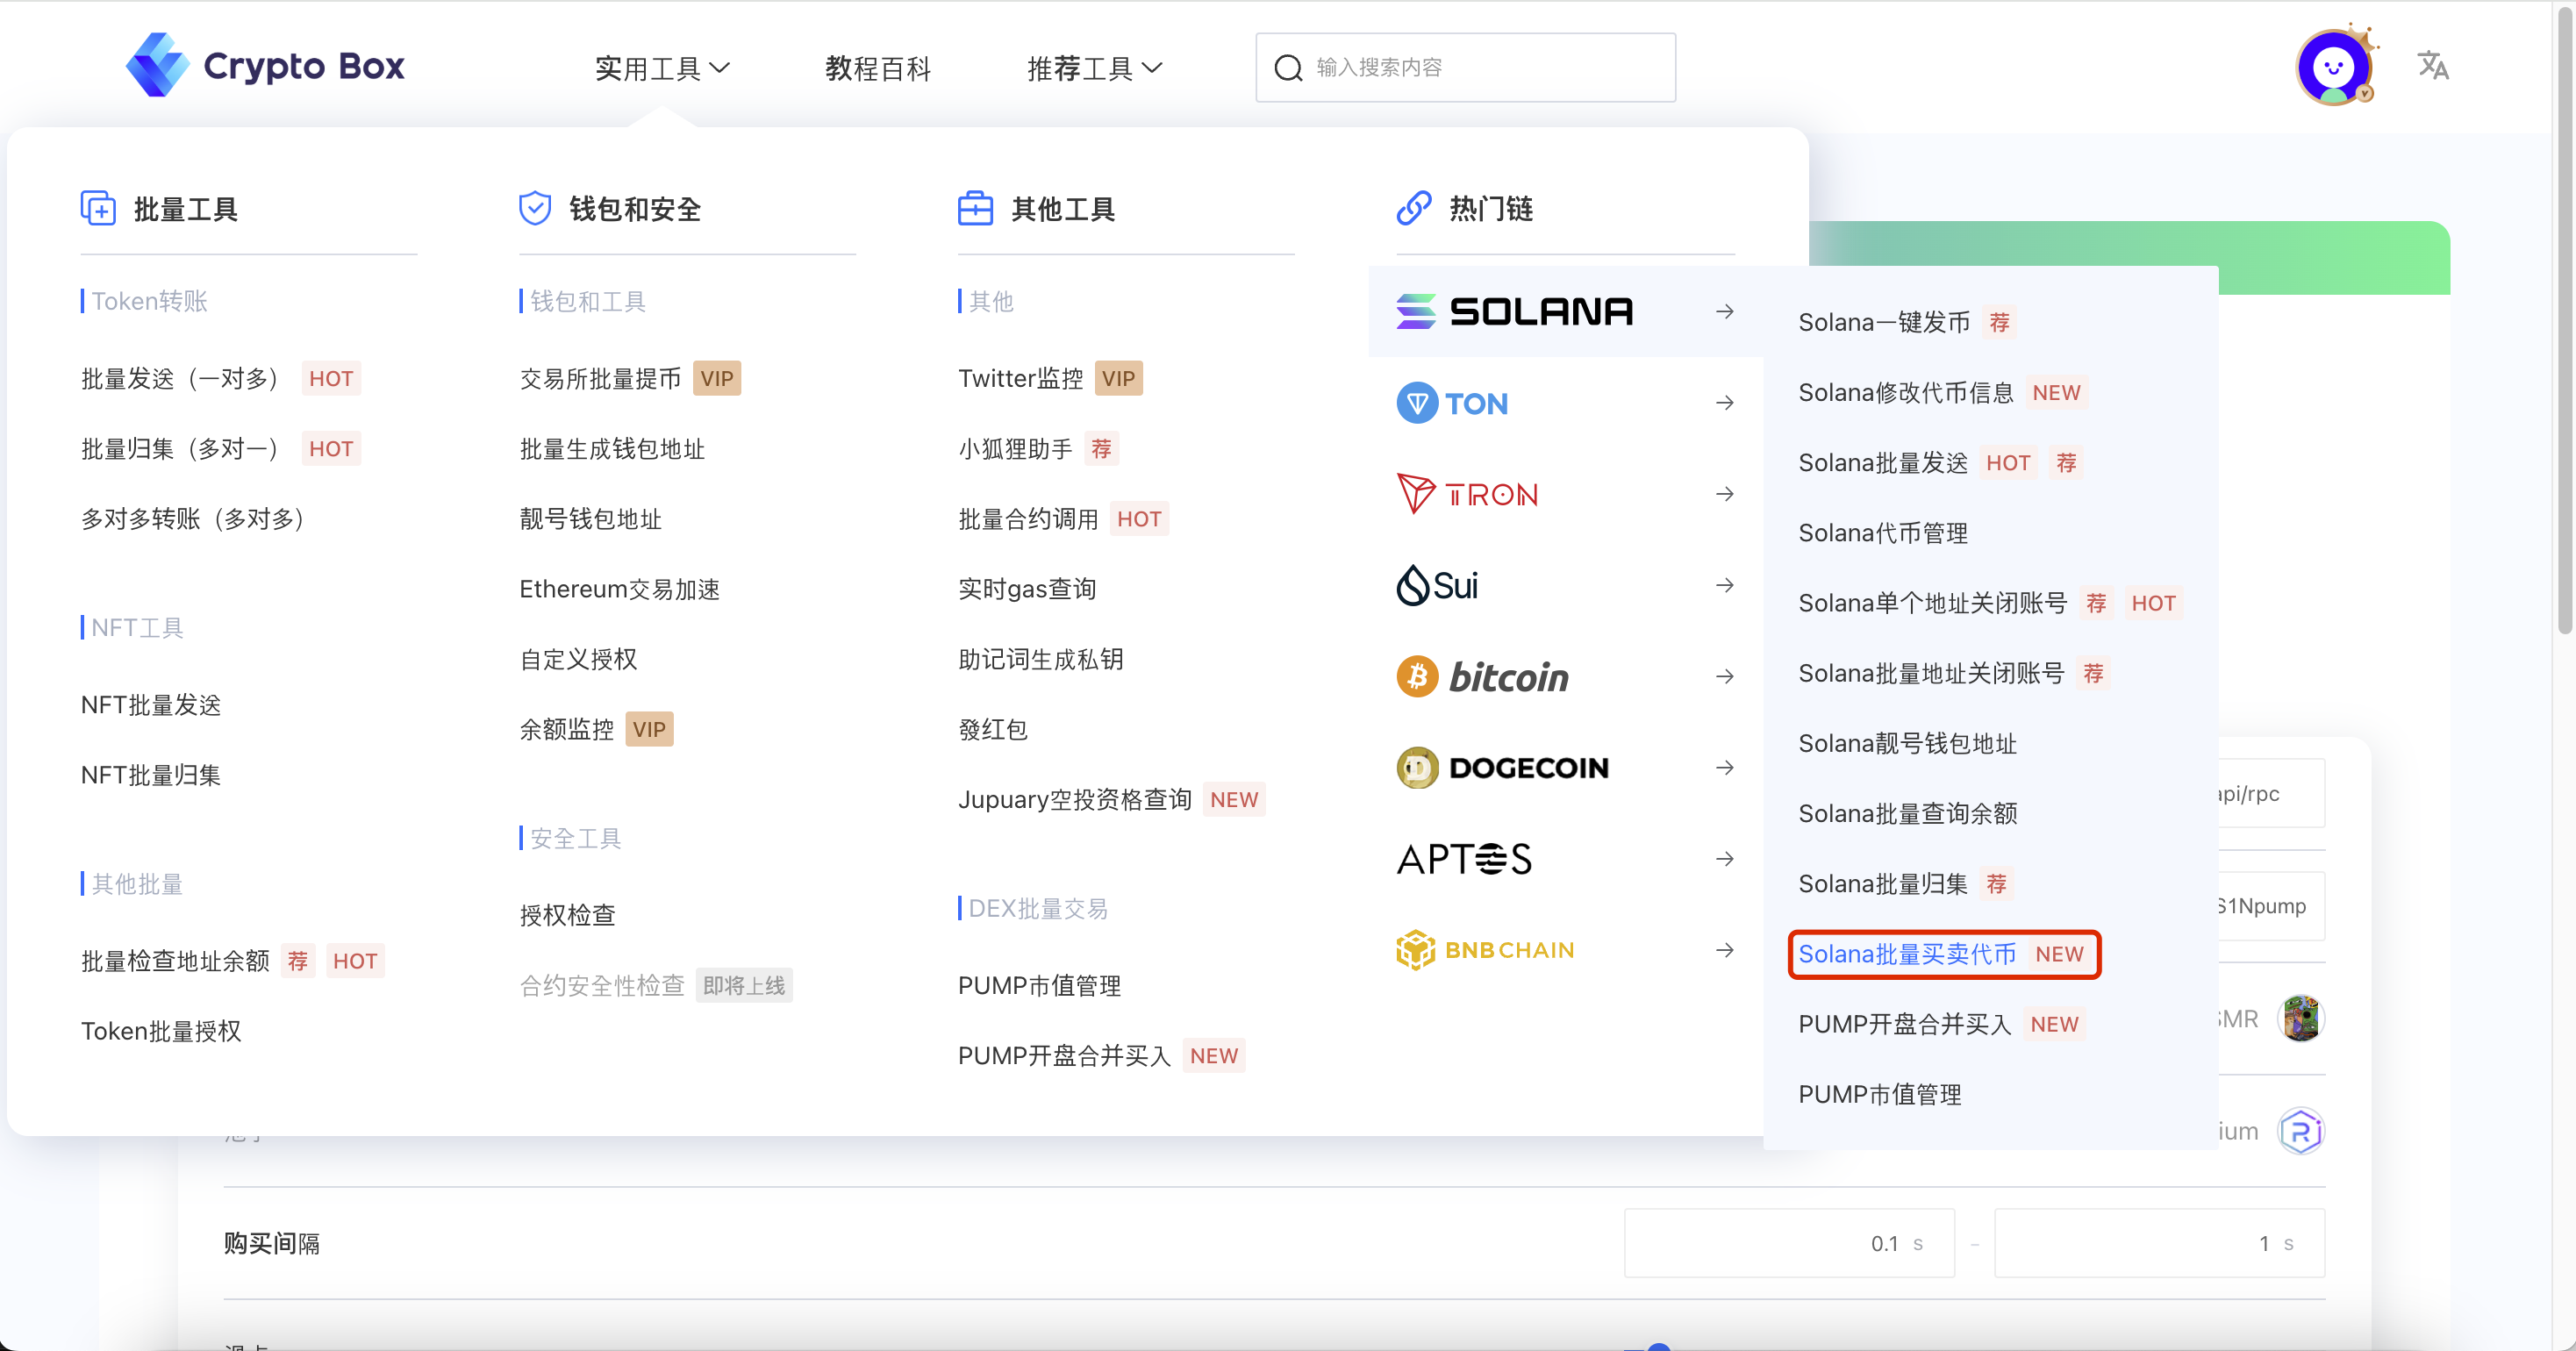The width and height of the screenshot is (2576, 1351).
Task: Click the search input field
Action: pyautogui.click(x=1465, y=67)
